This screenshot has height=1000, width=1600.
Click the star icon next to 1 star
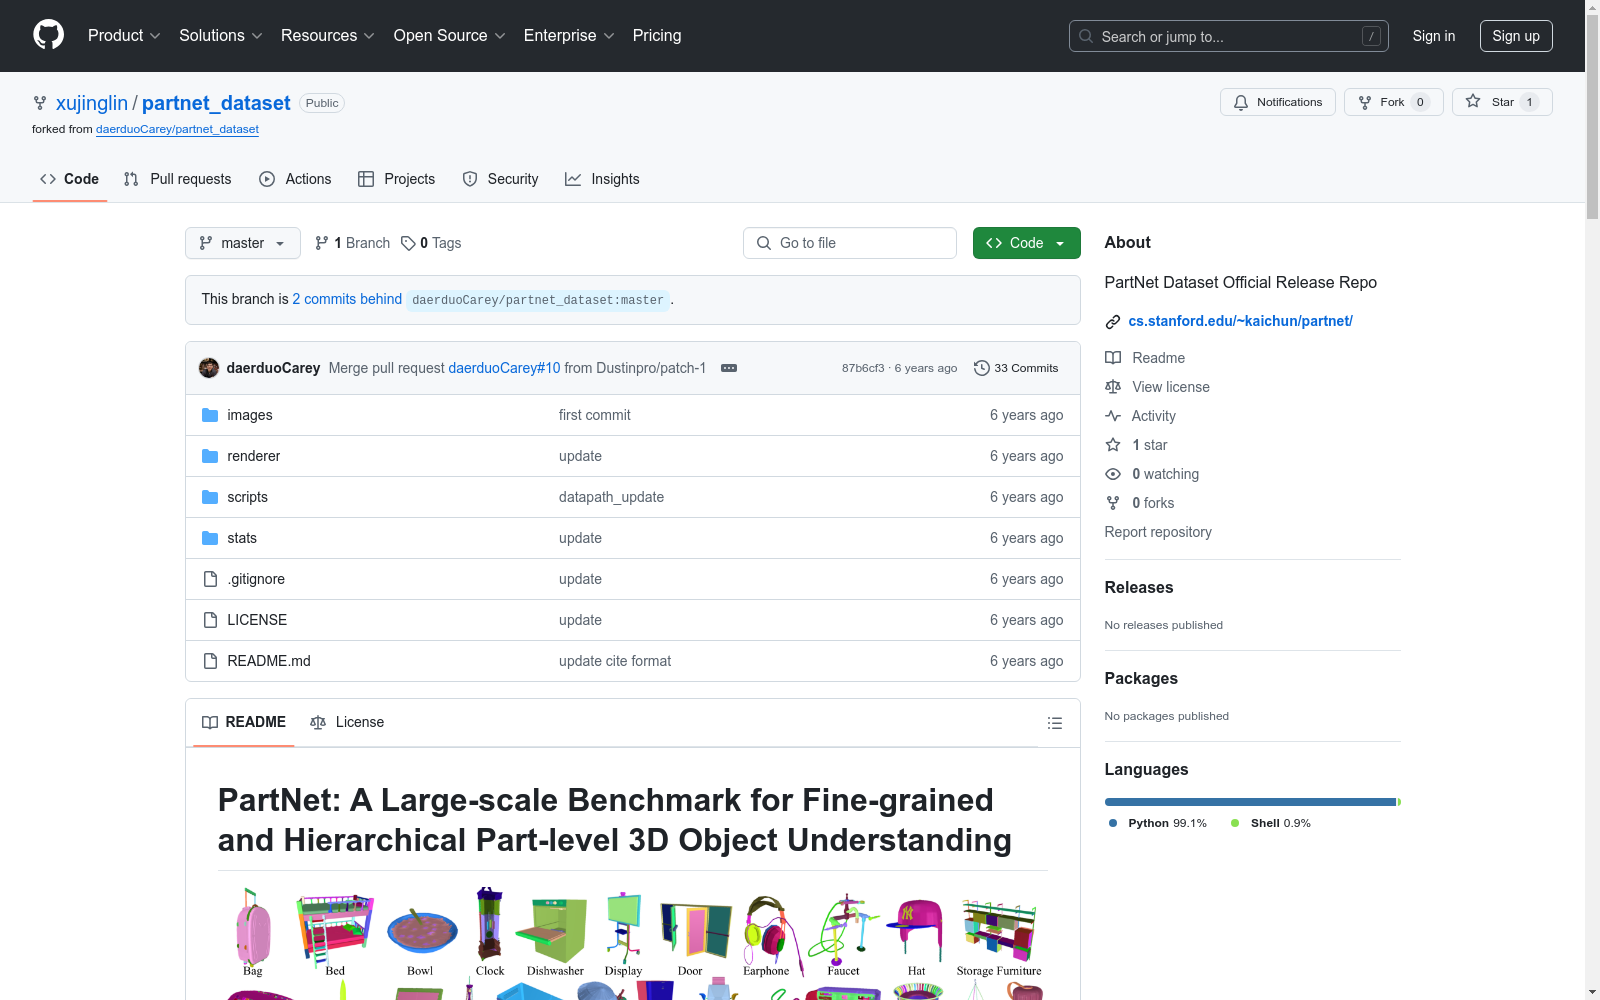tap(1113, 445)
